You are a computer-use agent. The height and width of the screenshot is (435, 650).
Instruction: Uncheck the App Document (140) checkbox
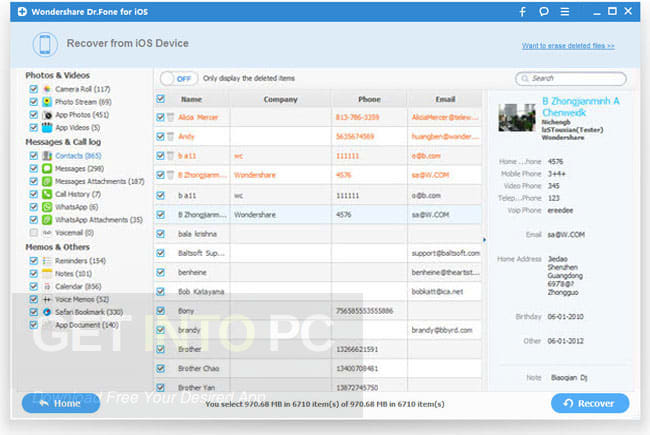(34, 325)
